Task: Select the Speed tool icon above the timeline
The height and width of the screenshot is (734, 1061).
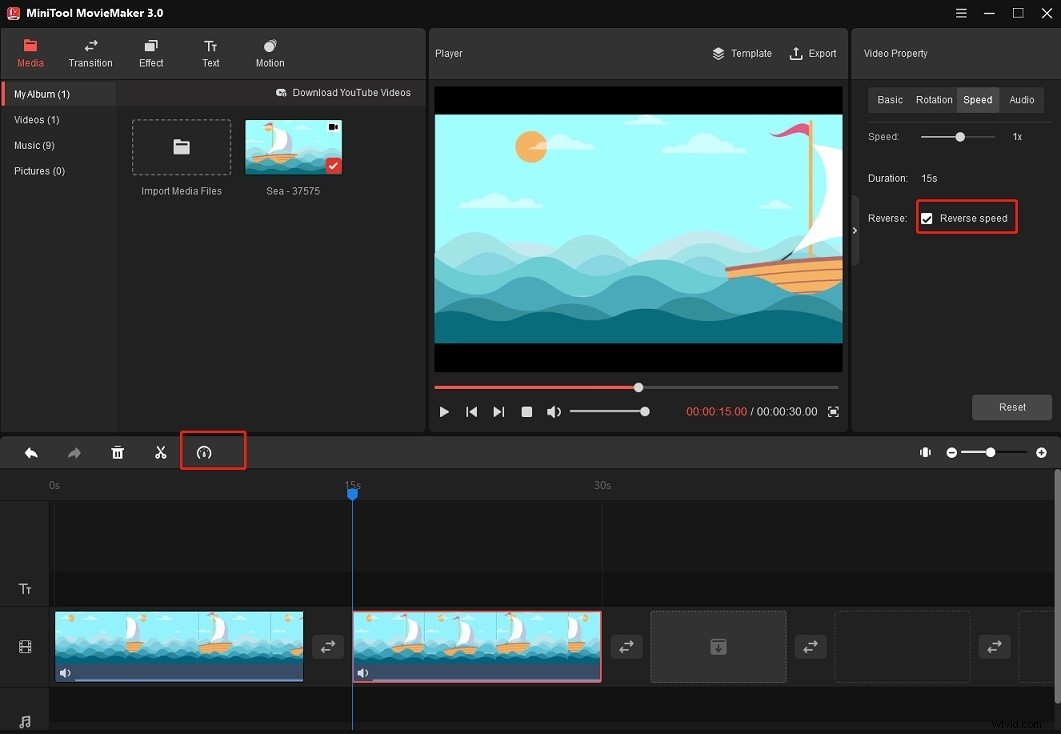Action: pyautogui.click(x=212, y=451)
